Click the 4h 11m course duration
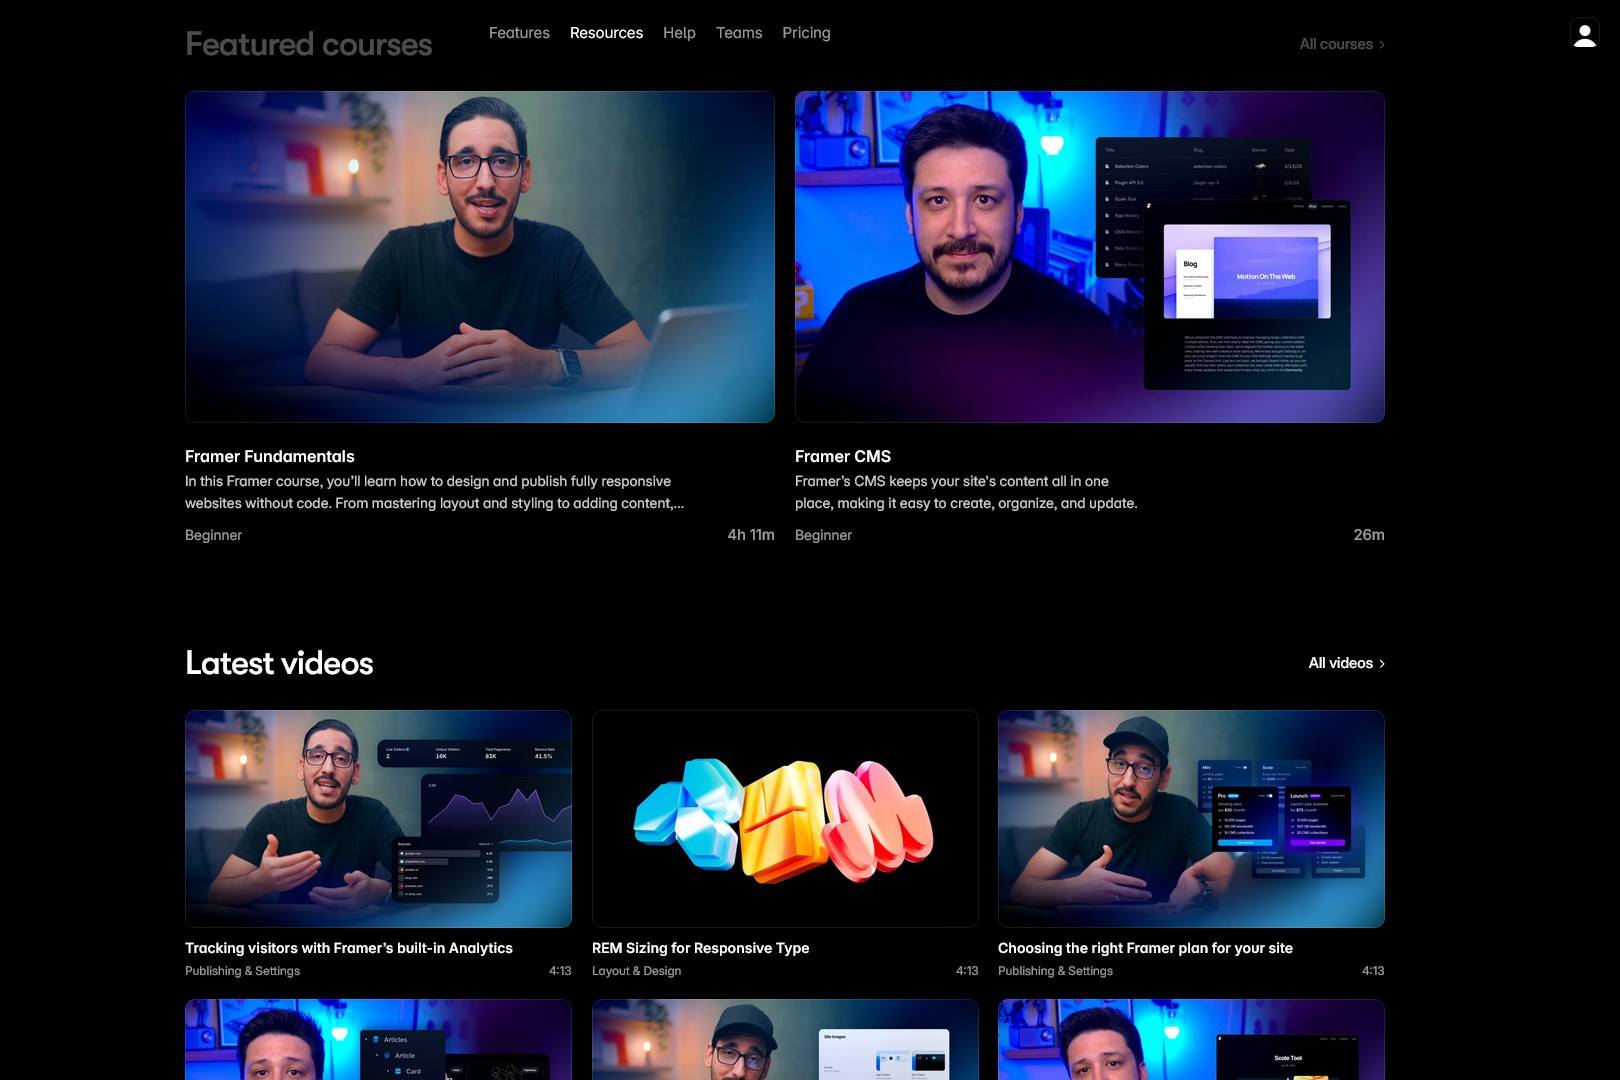 [751, 535]
